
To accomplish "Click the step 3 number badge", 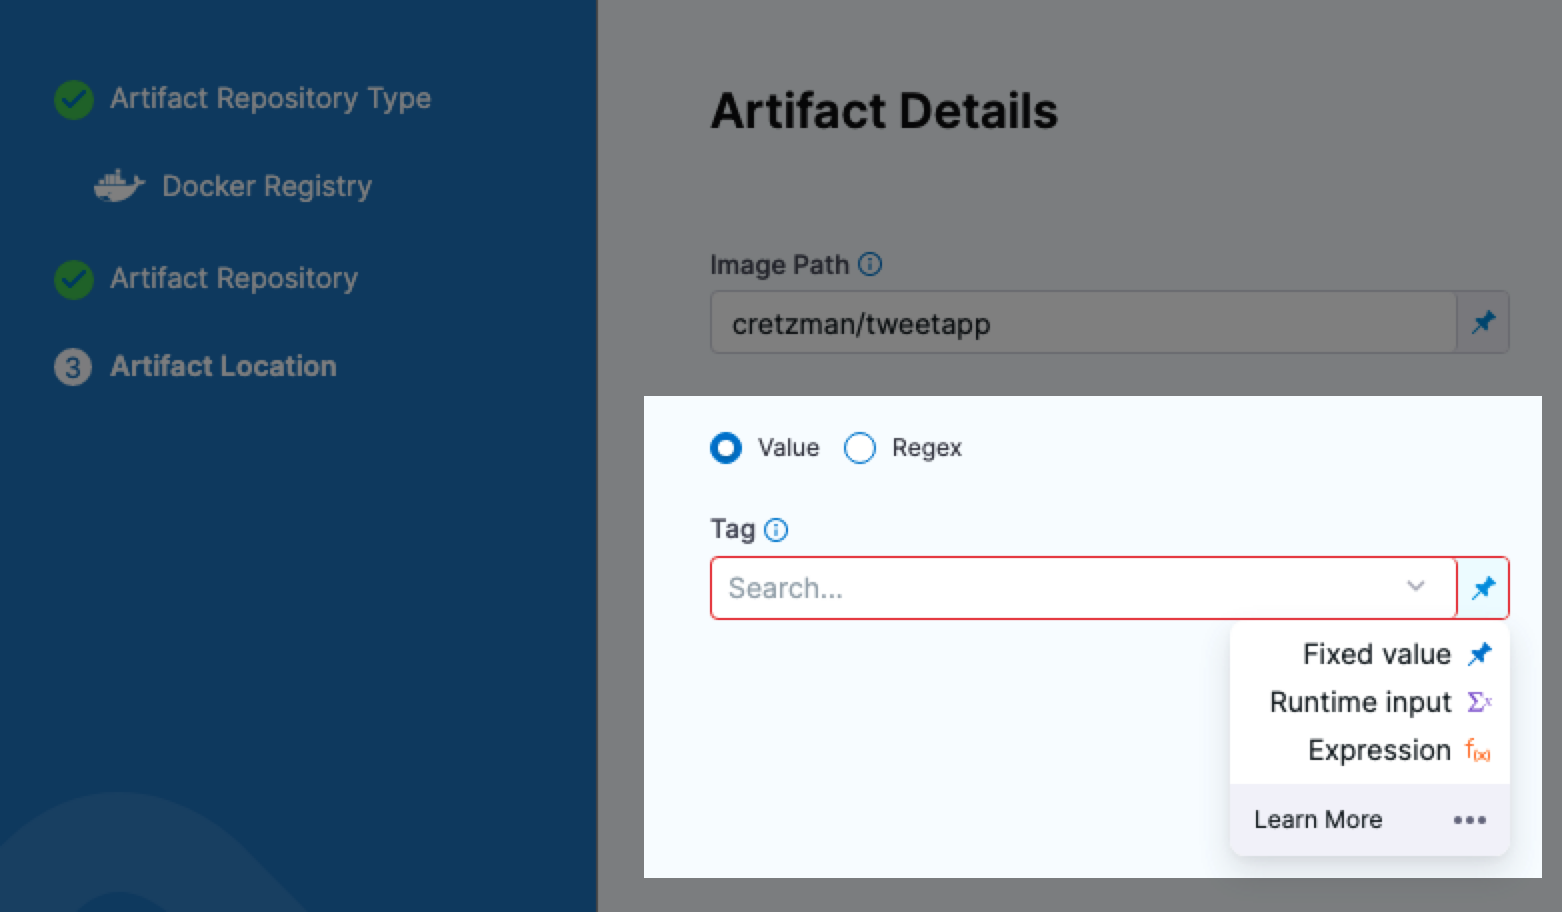I will point(73,367).
